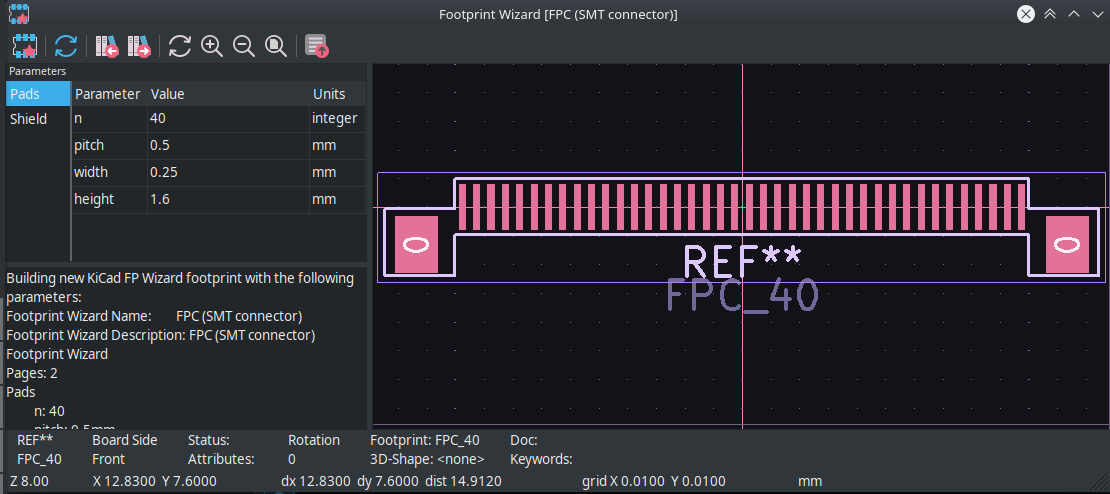
Task: Click the n value cell showing 40
Action: [x=227, y=119]
